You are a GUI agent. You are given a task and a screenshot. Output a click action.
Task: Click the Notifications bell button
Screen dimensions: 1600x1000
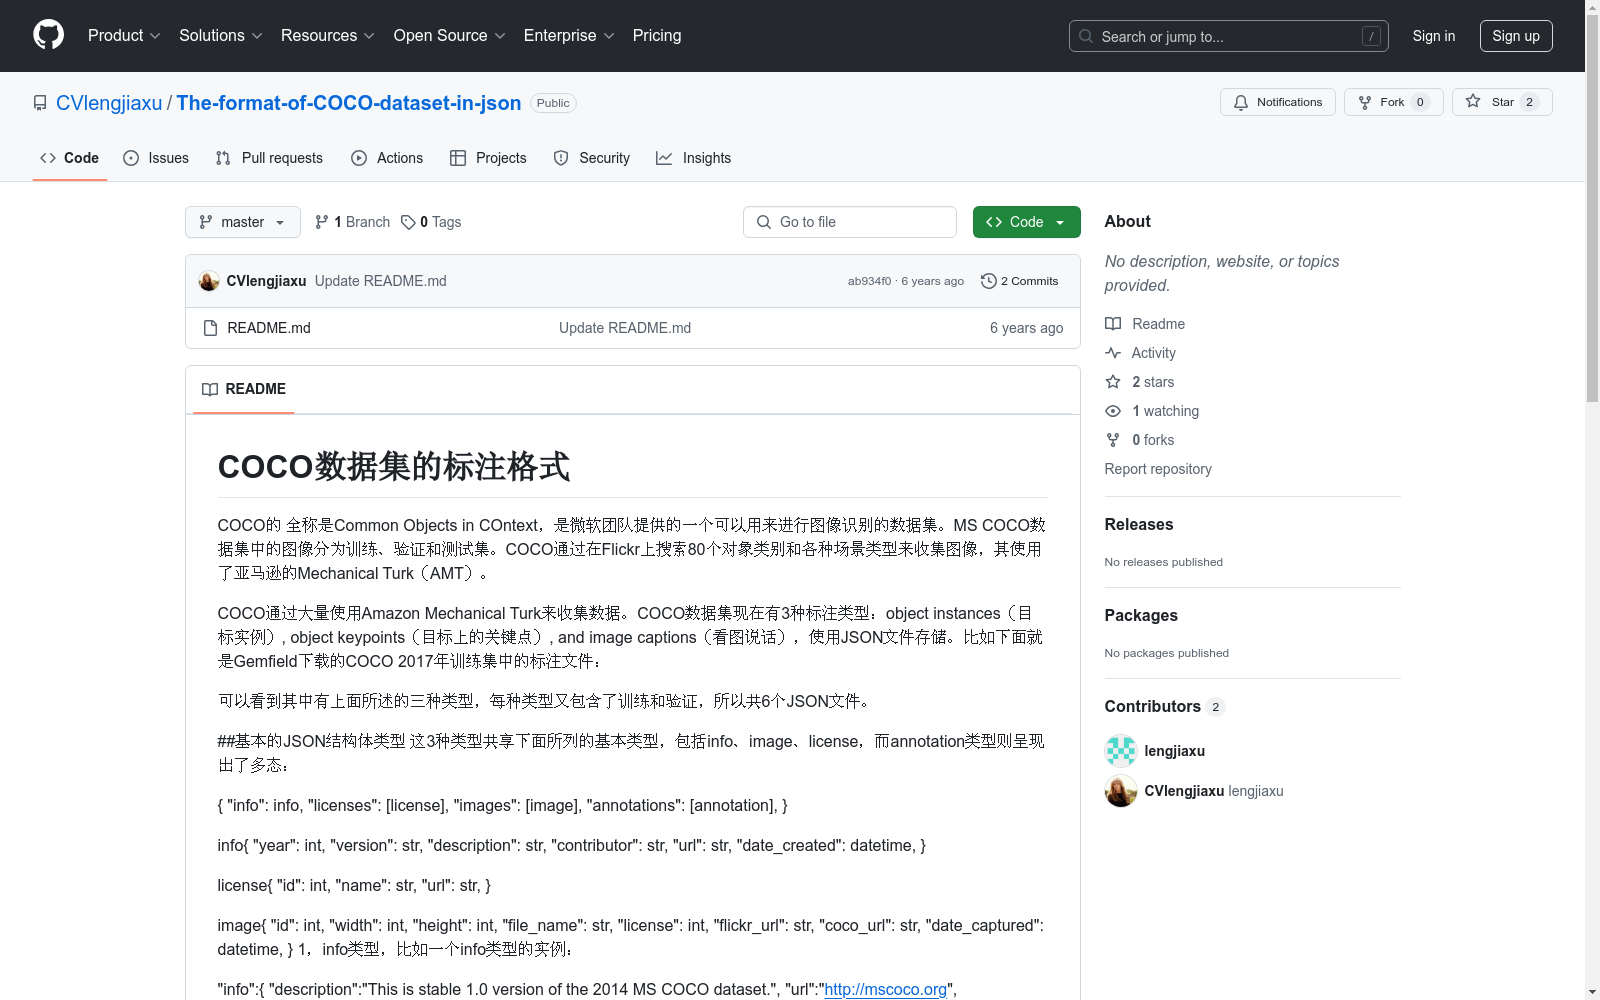1277,102
